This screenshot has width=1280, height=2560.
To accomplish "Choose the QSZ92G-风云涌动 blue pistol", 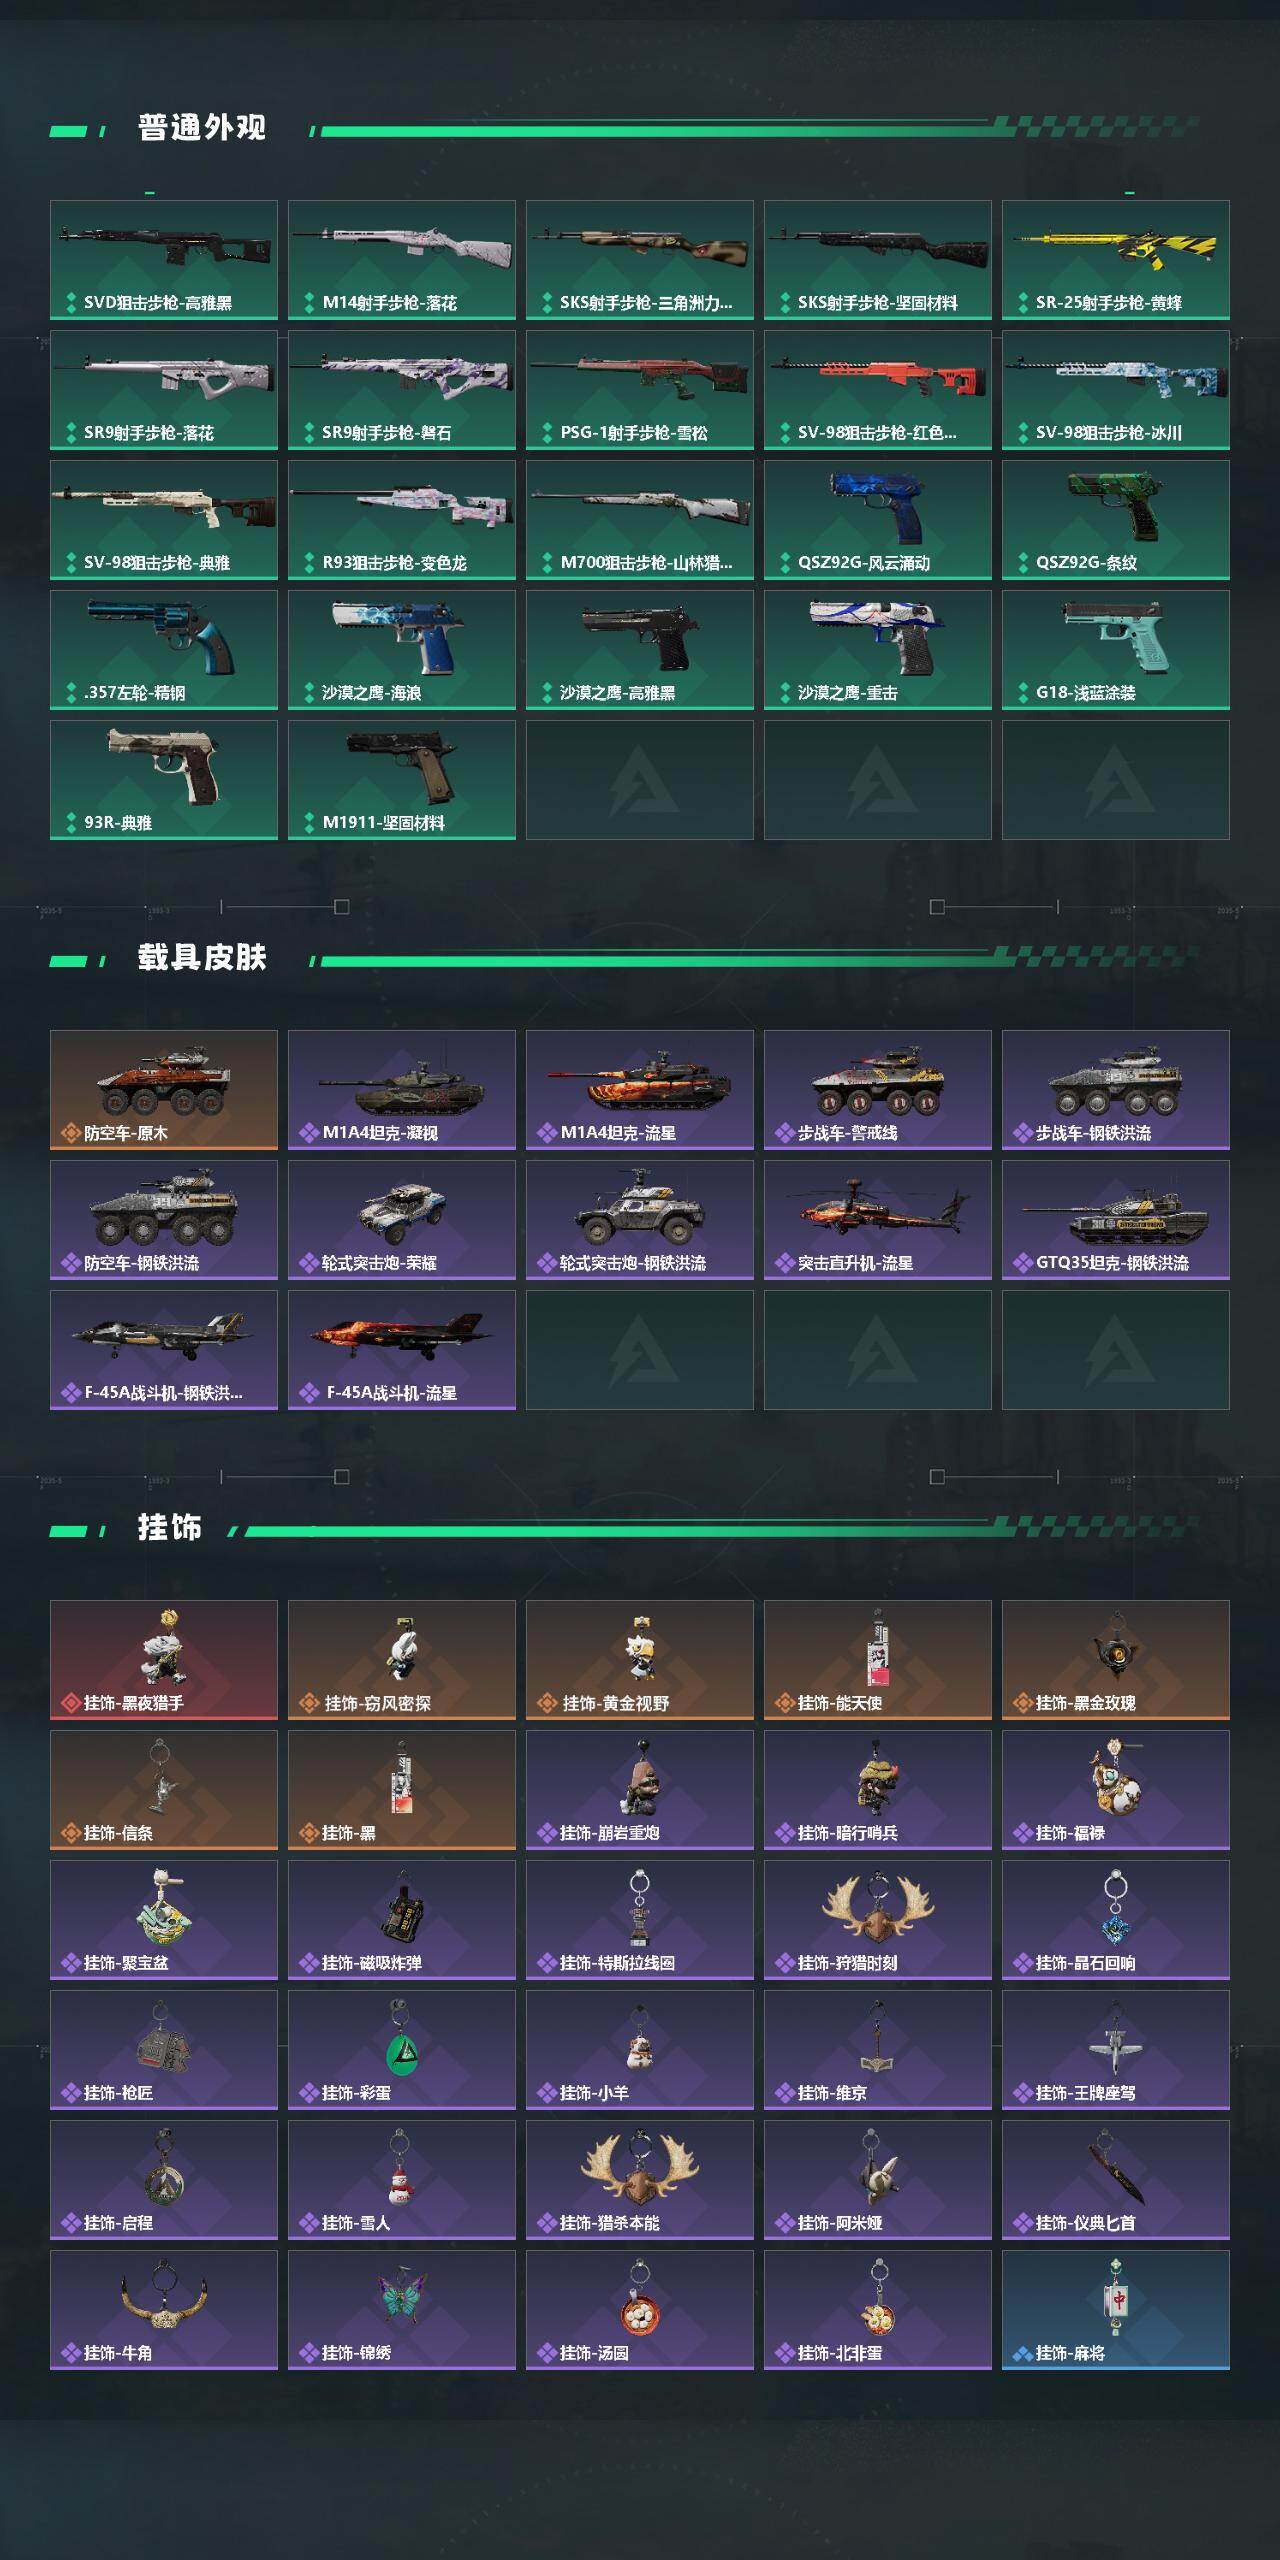I will [x=878, y=520].
